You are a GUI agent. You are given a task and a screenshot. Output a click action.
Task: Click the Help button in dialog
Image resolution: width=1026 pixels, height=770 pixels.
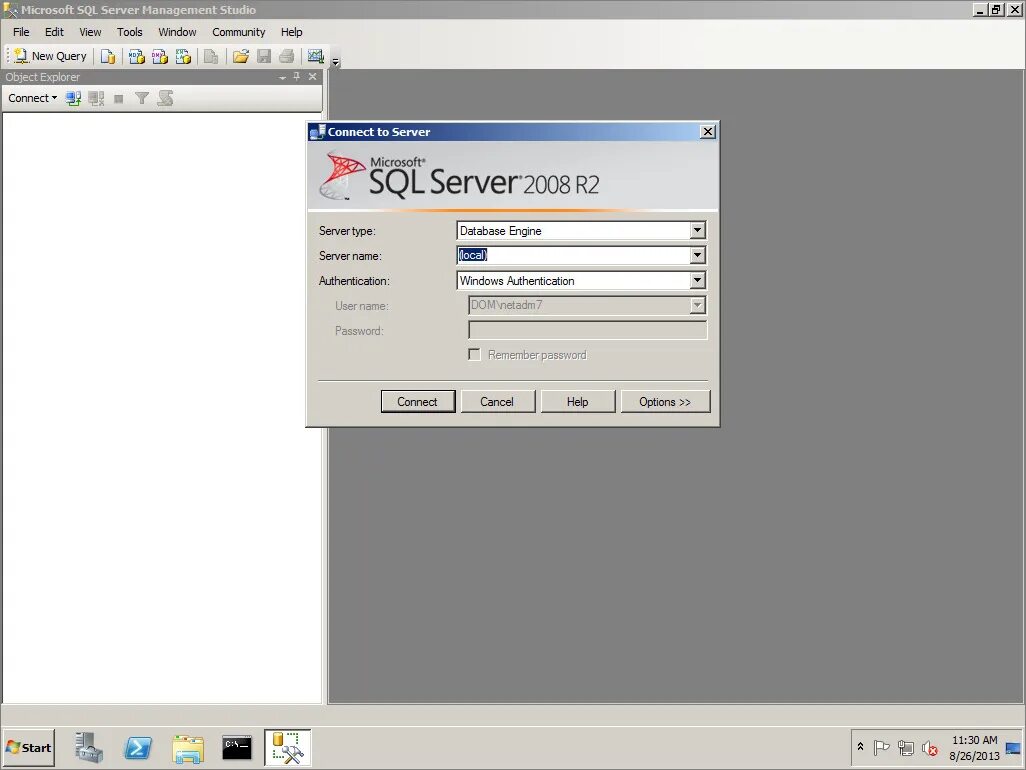pyautogui.click(x=578, y=402)
